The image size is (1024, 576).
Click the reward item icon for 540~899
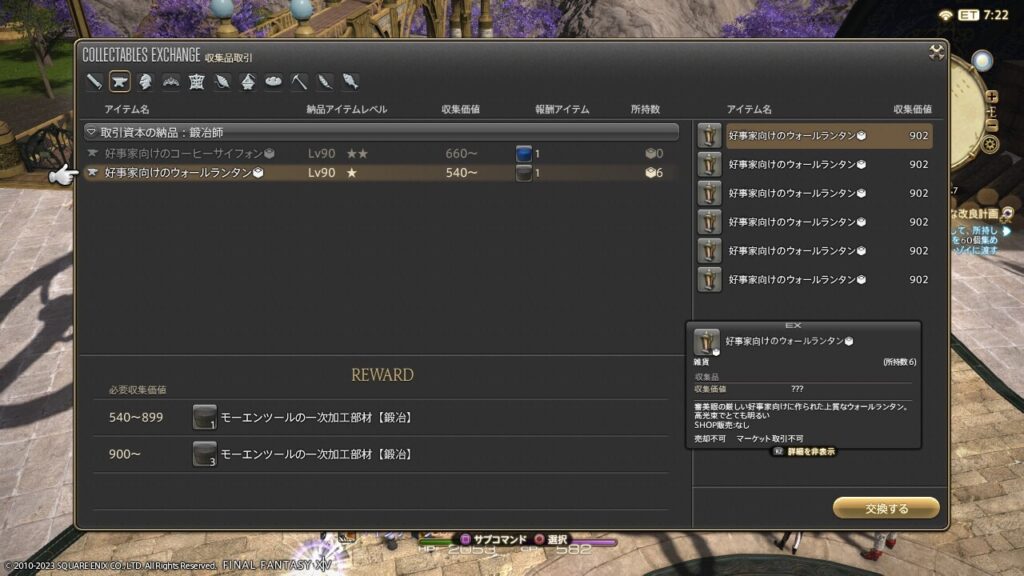point(204,417)
